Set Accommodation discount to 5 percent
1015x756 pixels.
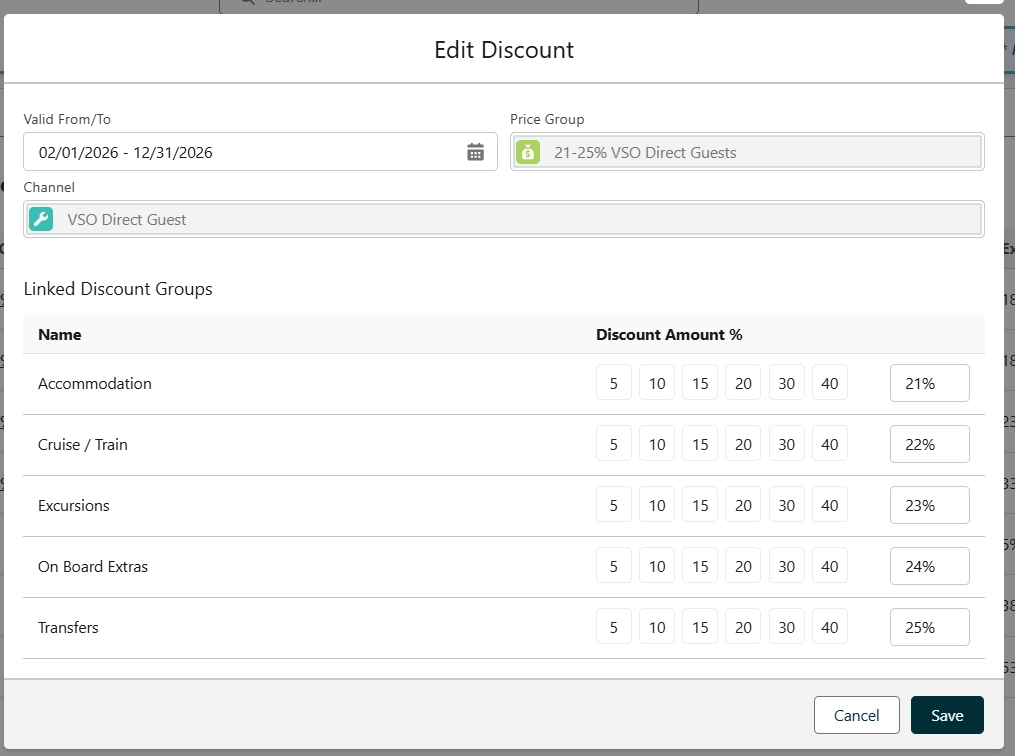click(613, 383)
